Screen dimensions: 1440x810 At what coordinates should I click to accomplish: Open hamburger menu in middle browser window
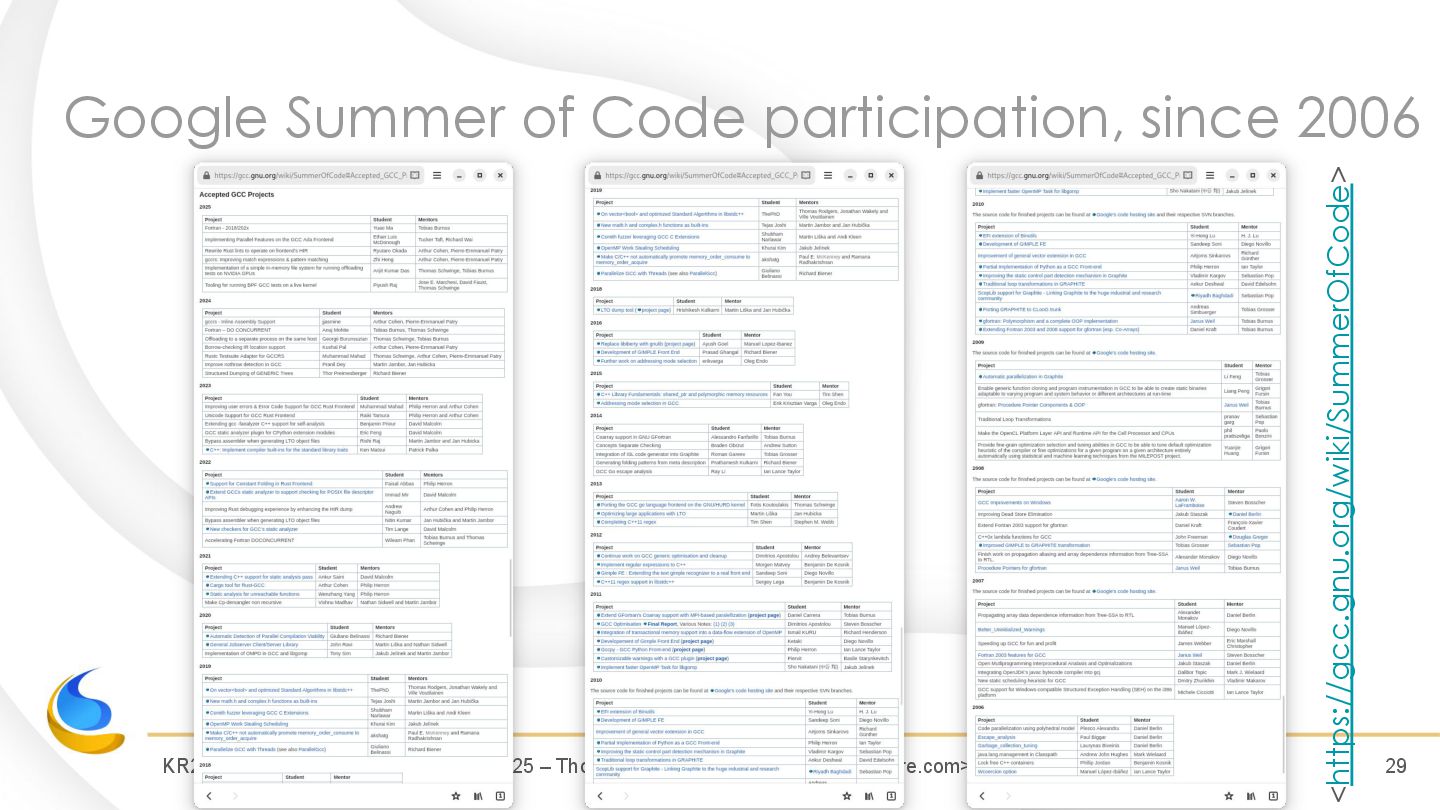(x=829, y=175)
